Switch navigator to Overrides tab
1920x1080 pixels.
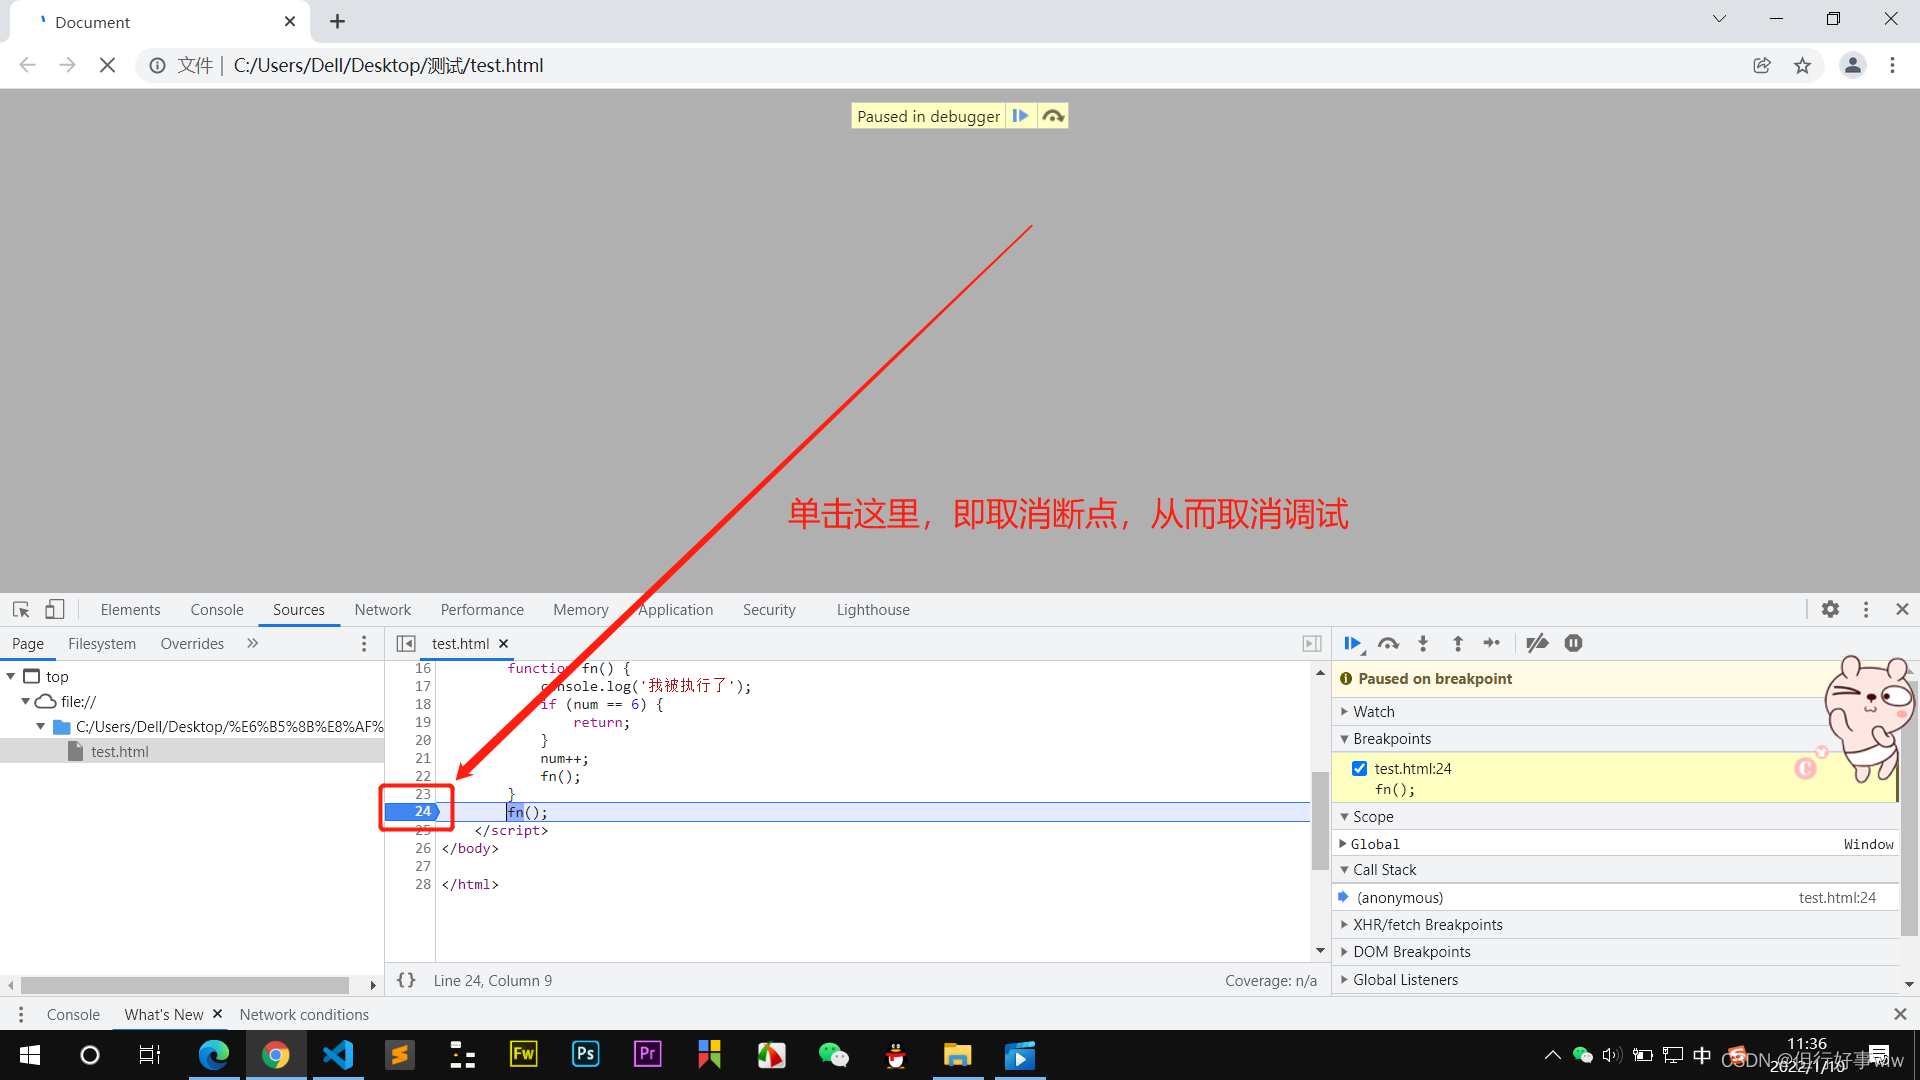[x=192, y=644]
